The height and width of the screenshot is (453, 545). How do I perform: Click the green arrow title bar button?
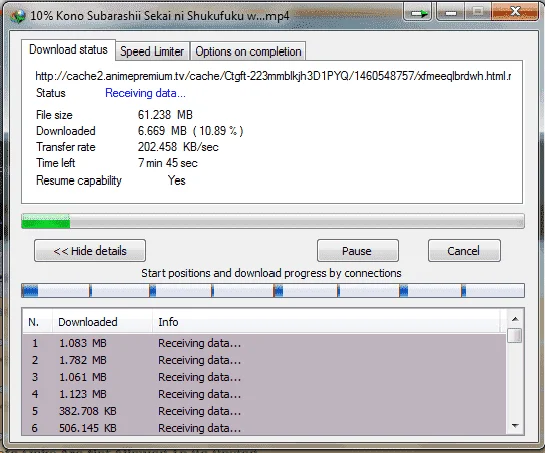point(418,13)
